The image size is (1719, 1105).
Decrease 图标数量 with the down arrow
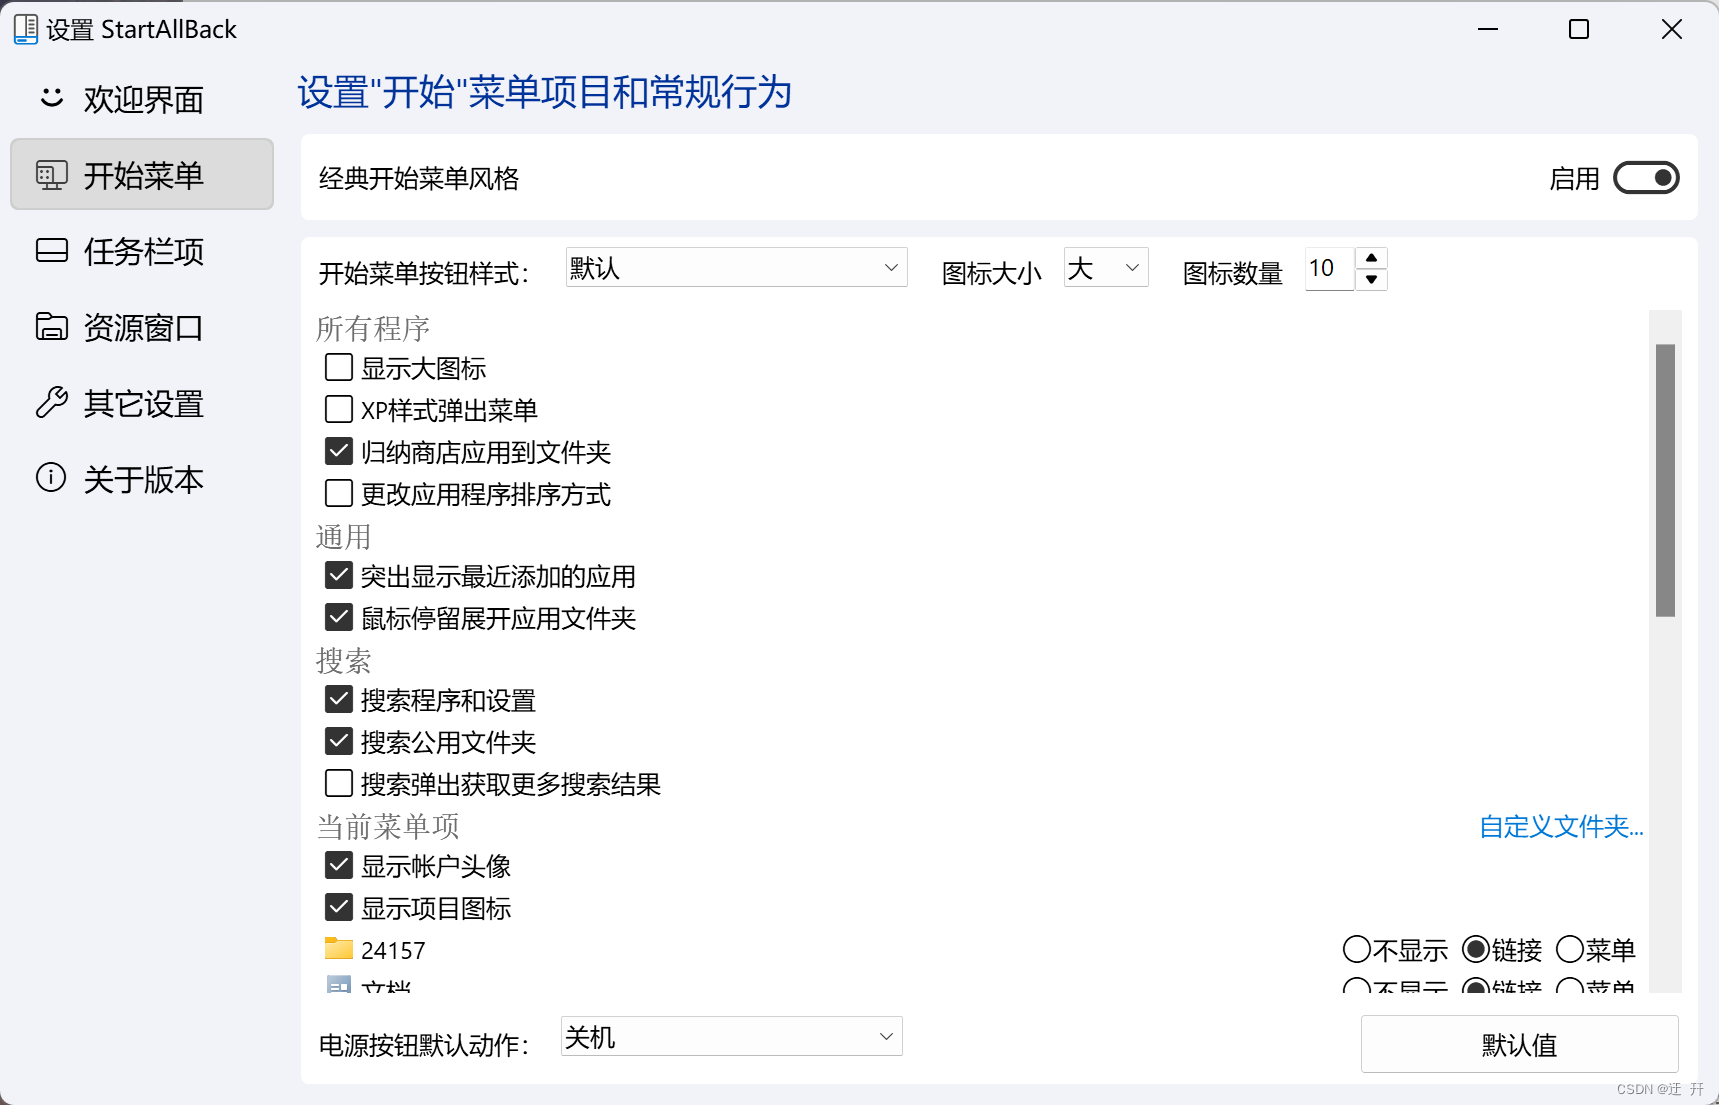[x=1372, y=280]
